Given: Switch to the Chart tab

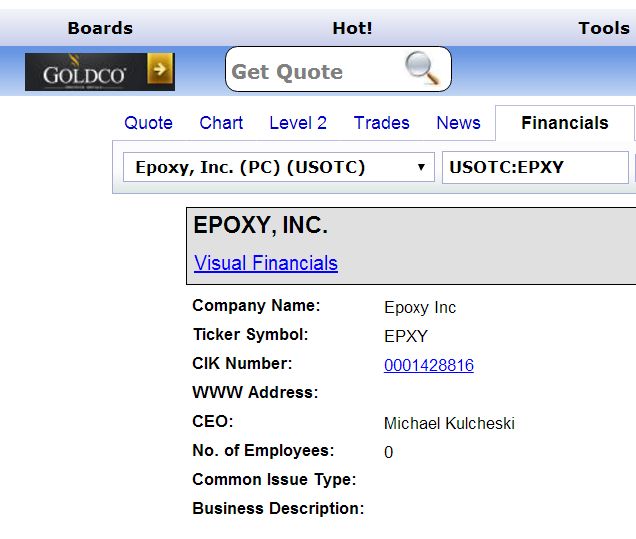Looking at the screenshot, I should (221, 123).
